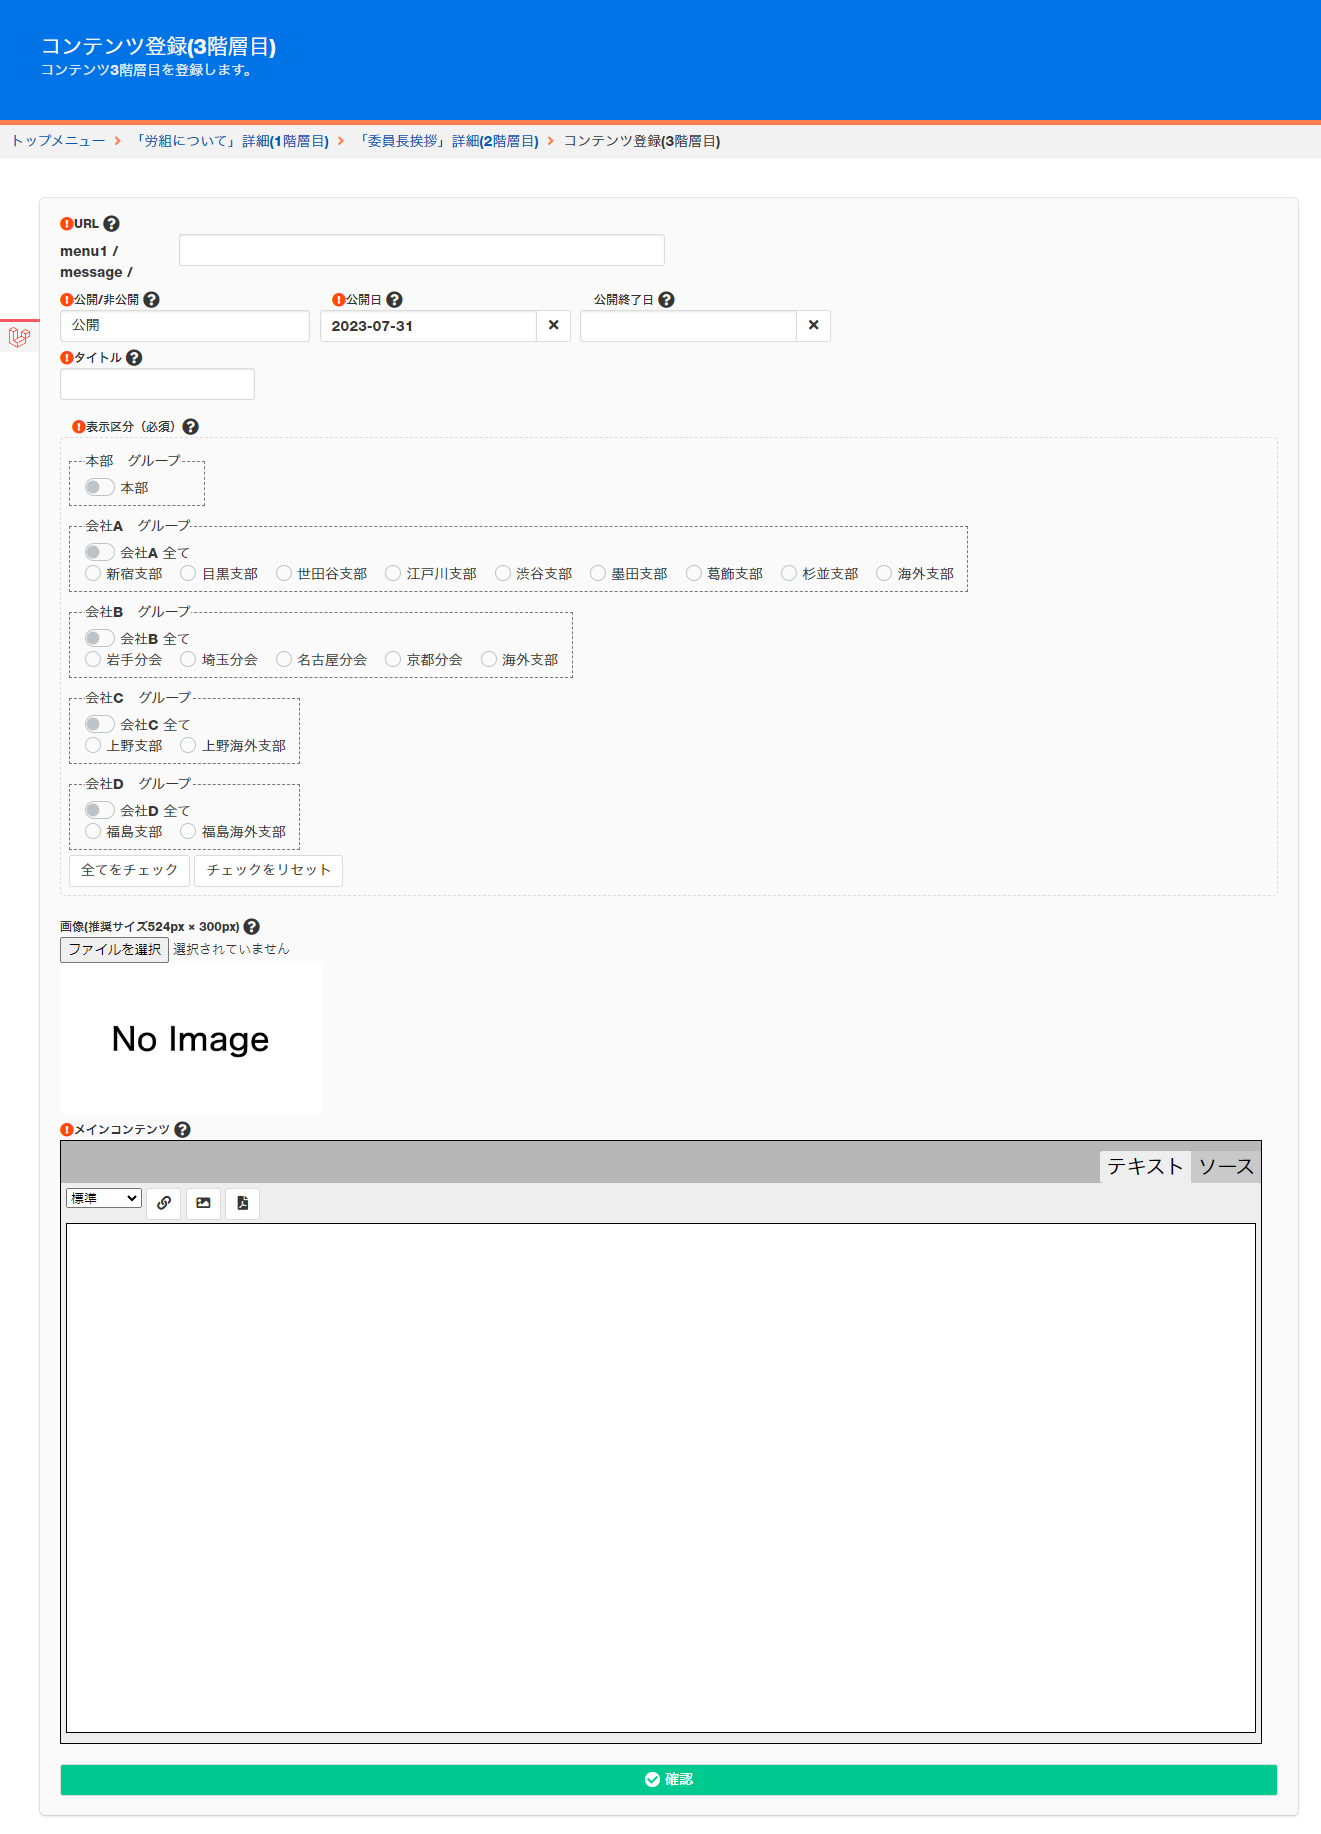
Task: Check the 渋谷支部 option
Action: [503, 573]
